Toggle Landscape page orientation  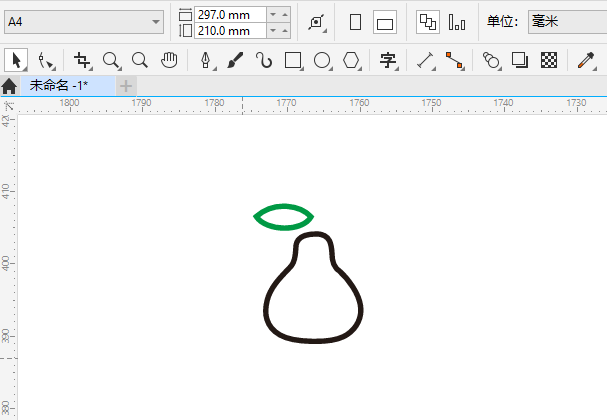385,22
